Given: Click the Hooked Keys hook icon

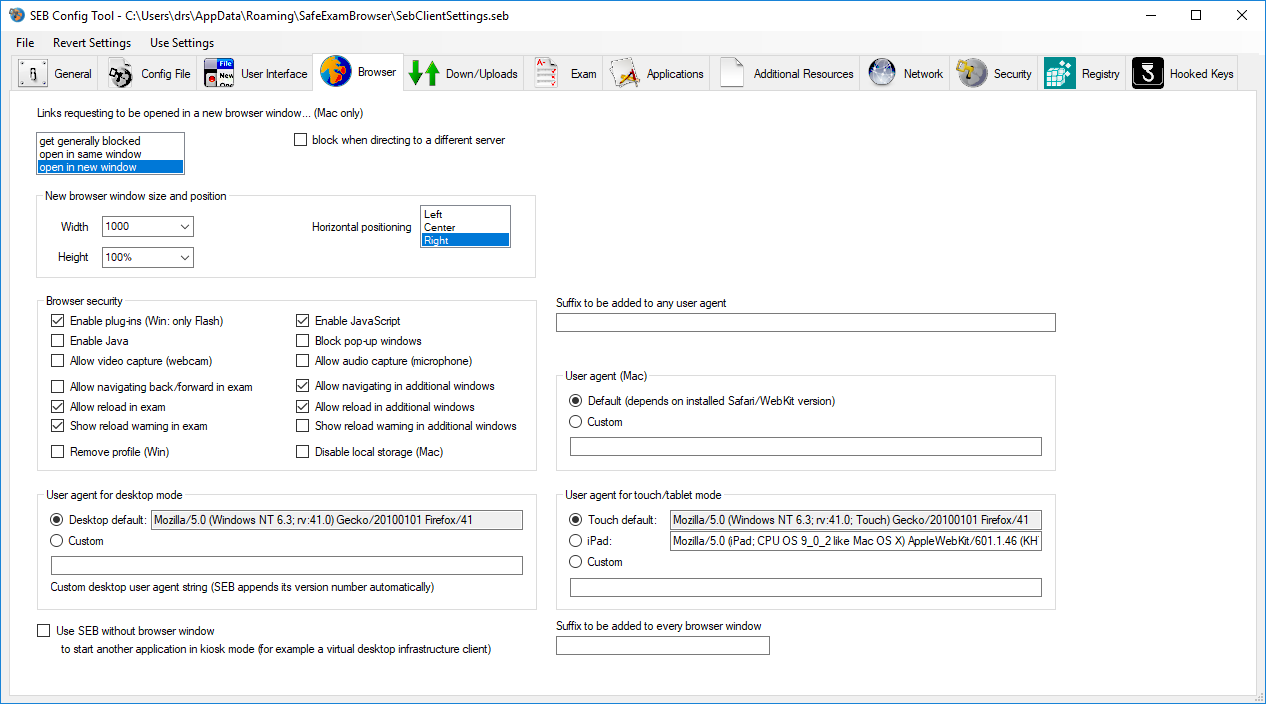Looking at the screenshot, I should pyautogui.click(x=1147, y=74).
